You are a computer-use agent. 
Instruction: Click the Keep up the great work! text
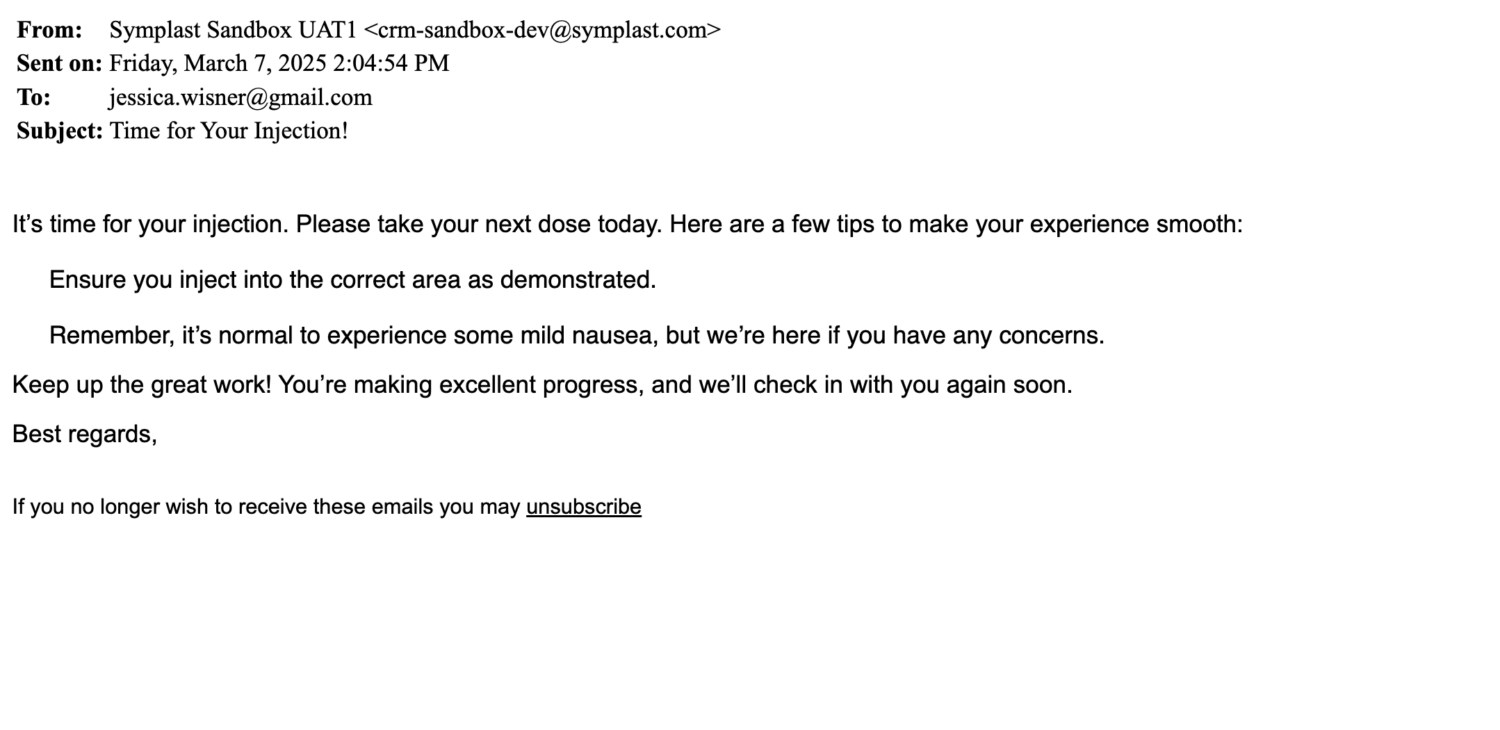141,385
